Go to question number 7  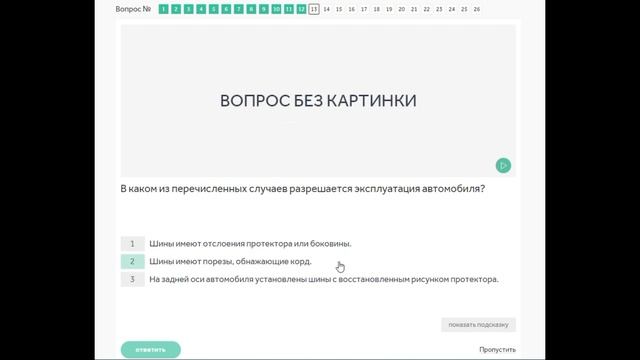tap(239, 9)
